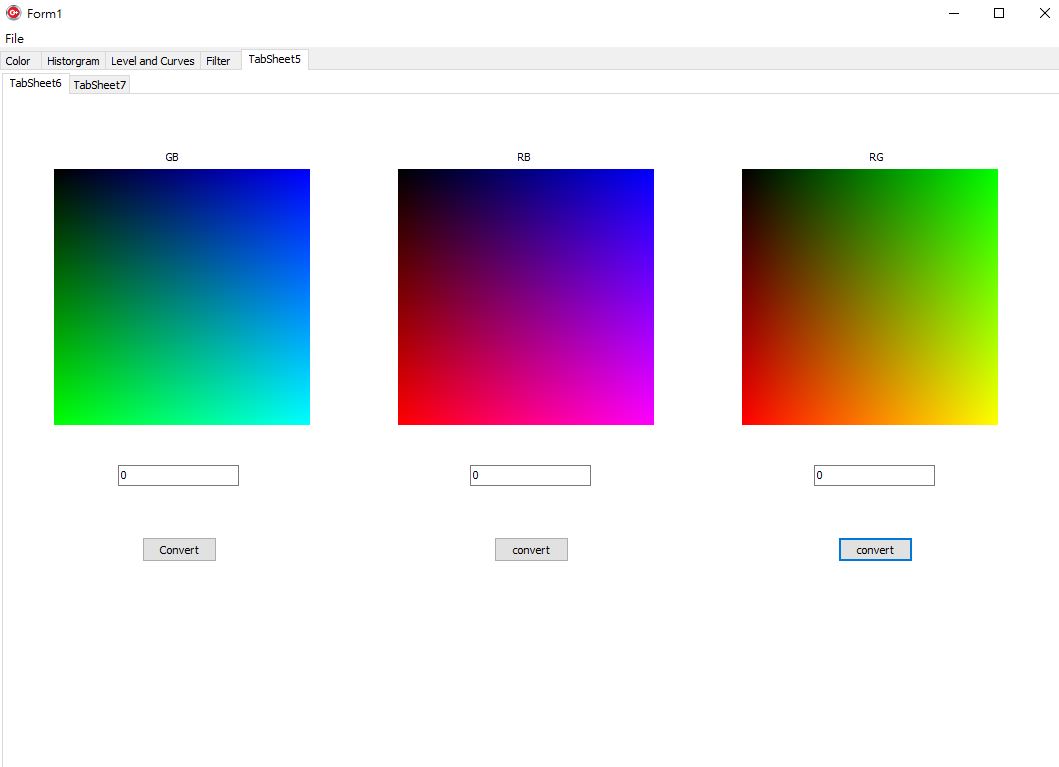This screenshot has width=1059, height=767.
Task: Click the GB label text
Action: (172, 157)
